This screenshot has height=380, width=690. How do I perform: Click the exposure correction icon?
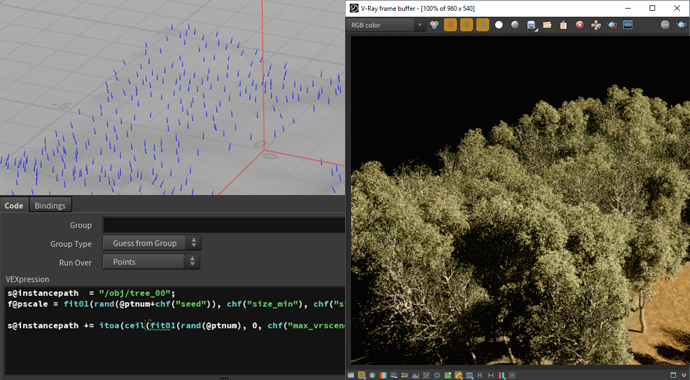tap(372, 375)
